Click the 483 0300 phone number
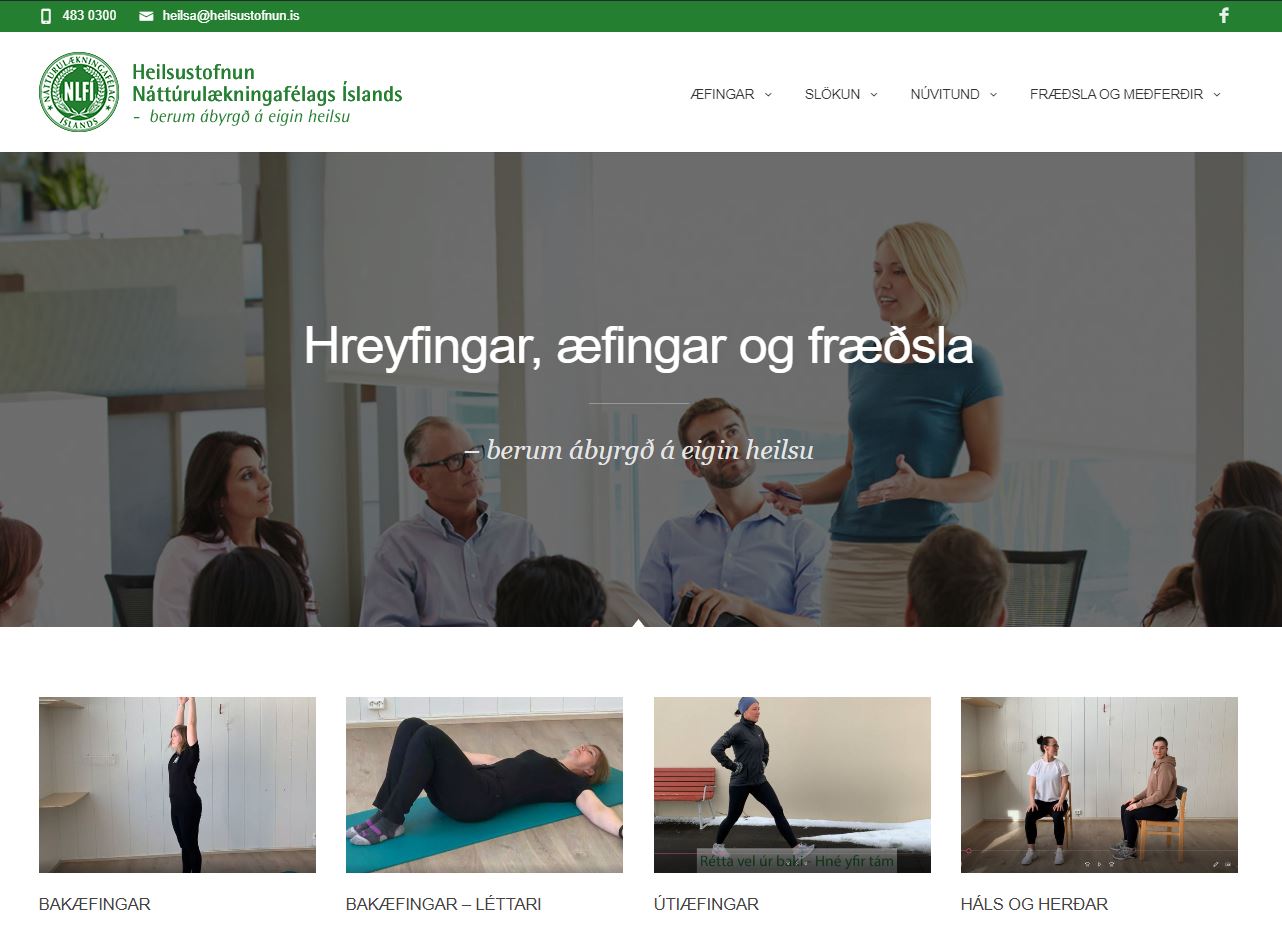The image size is (1282, 934). click(x=89, y=16)
